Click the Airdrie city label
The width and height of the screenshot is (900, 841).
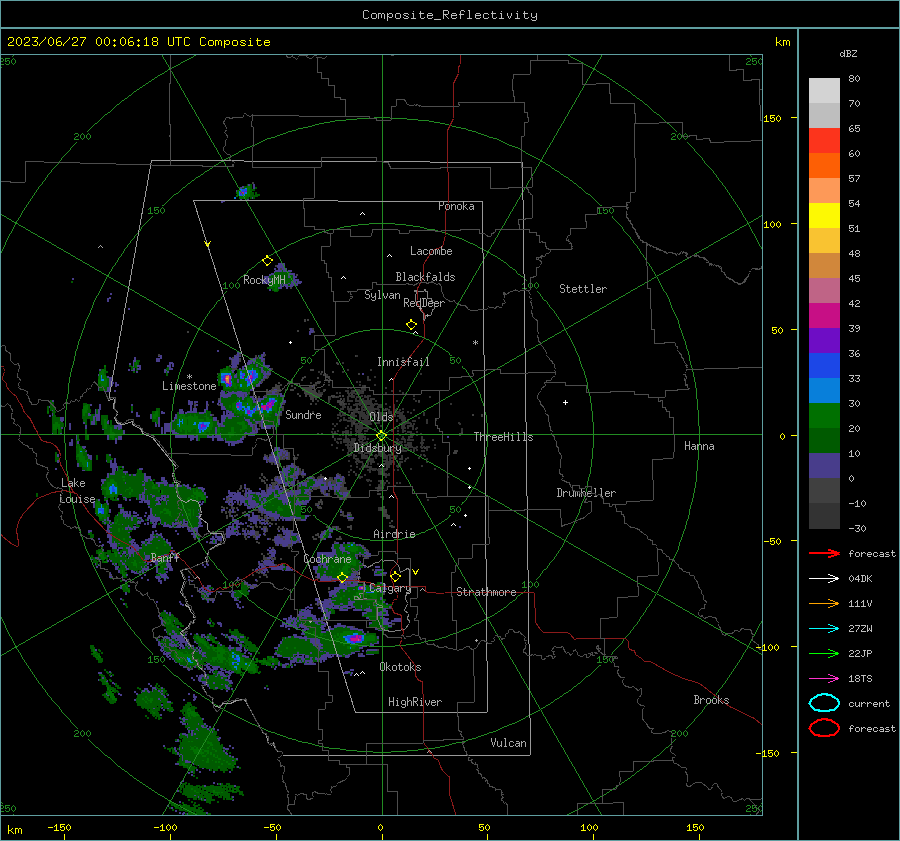tap(394, 534)
